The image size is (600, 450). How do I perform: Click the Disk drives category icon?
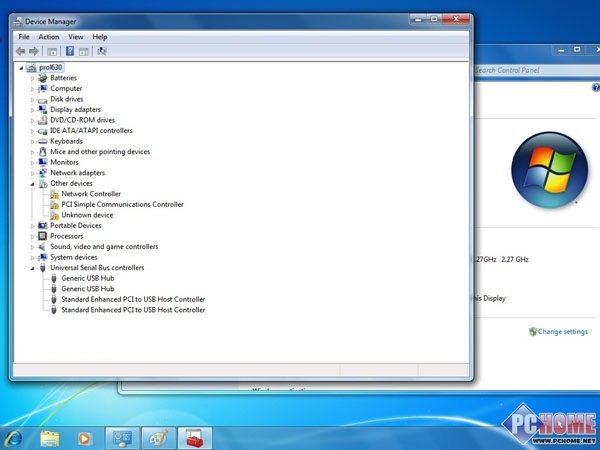(x=42, y=99)
